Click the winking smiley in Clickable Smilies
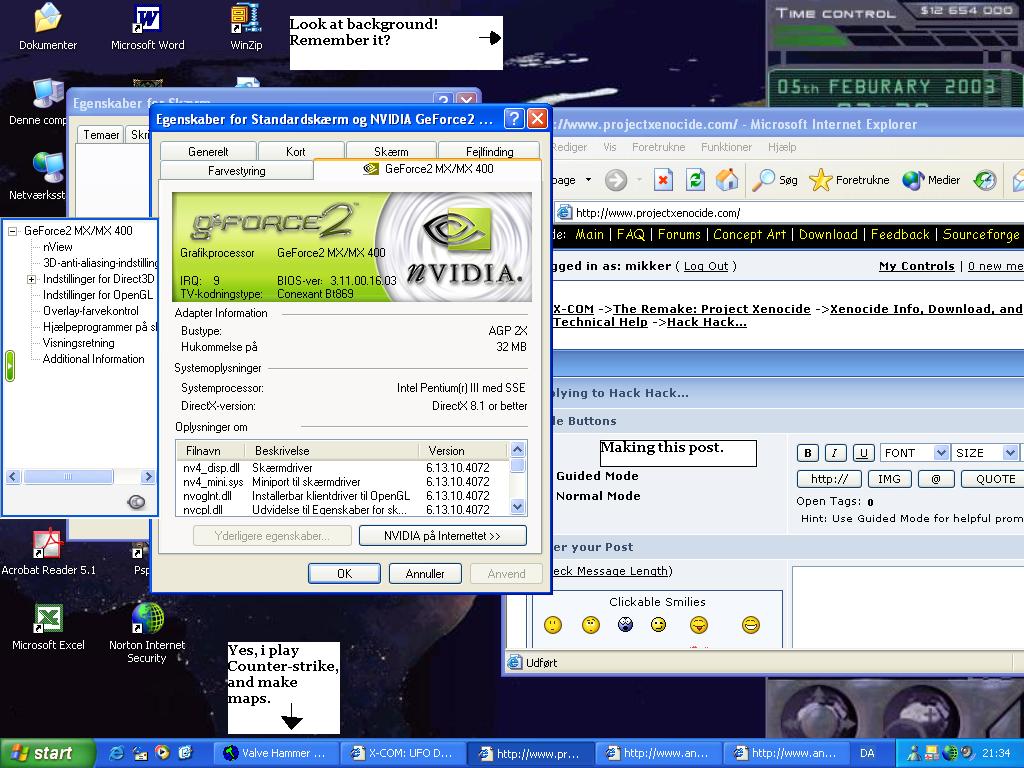1024x768 pixels. click(x=658, y=625)
